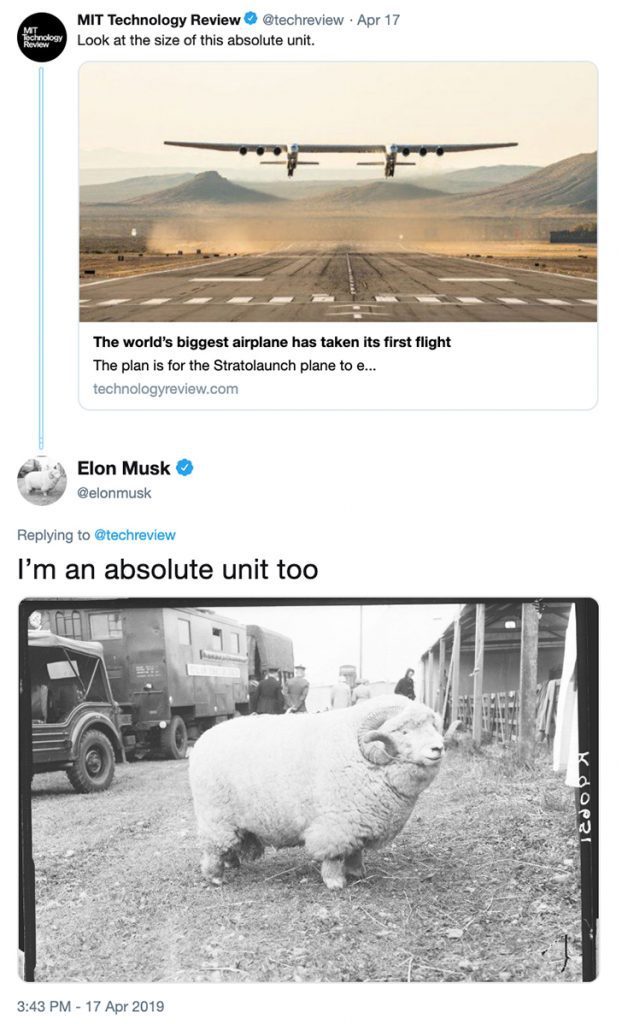Click the verified badge beside MIT Technology Review
622x1024 pixels.
point(251,20)
